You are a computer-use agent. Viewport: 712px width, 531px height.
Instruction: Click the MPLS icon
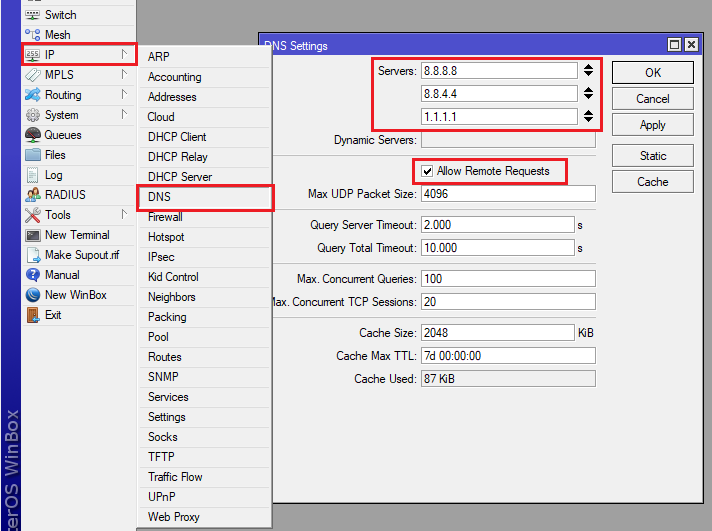[33, 75]
